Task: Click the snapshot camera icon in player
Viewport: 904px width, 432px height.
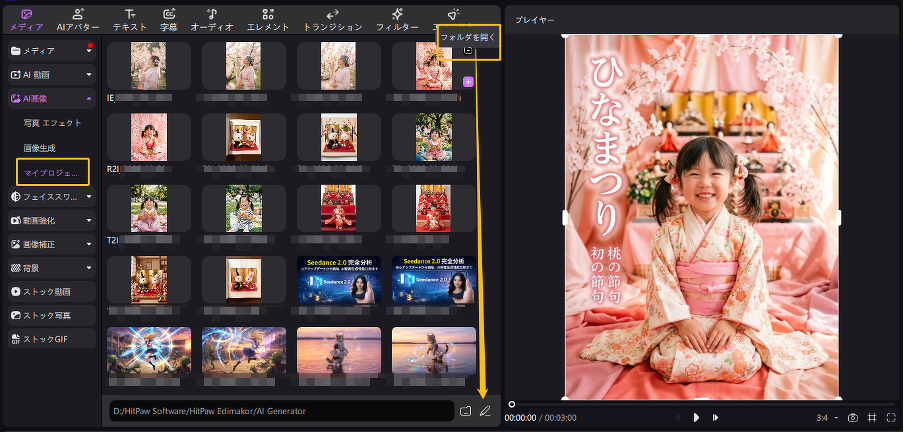Action: [x=853, y=417]
